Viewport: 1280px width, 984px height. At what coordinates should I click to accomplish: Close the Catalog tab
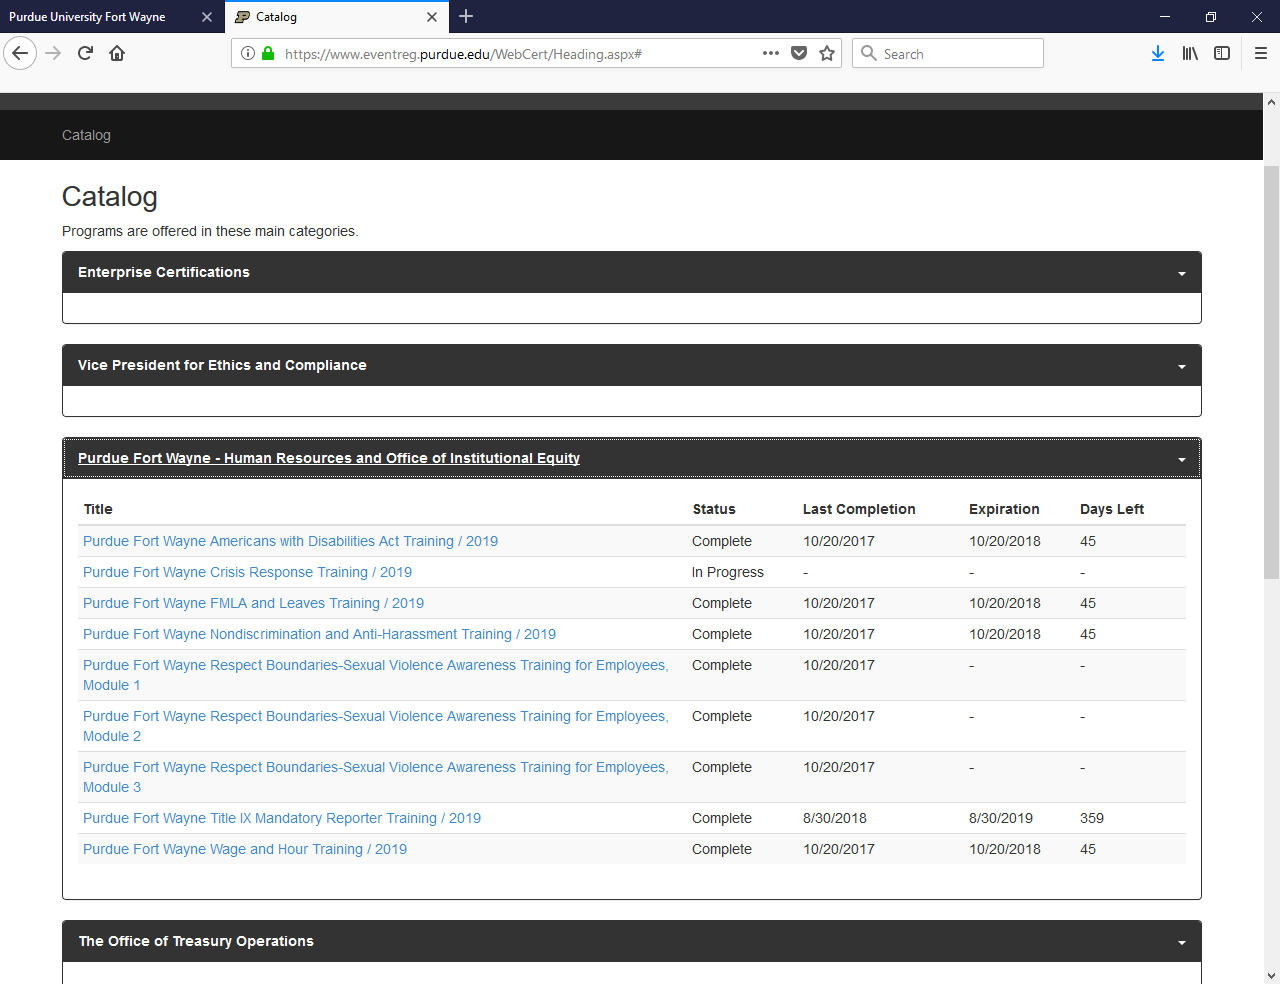point(432,17)
